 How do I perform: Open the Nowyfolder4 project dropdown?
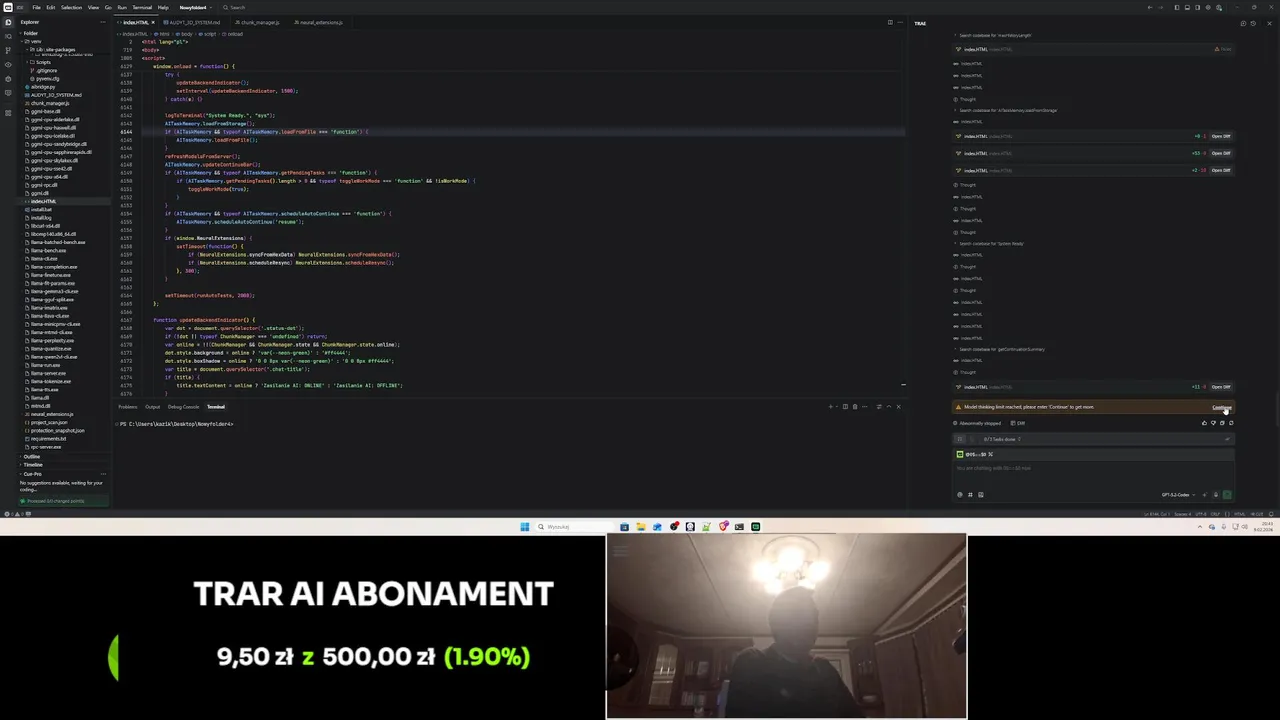click(196, 7)
